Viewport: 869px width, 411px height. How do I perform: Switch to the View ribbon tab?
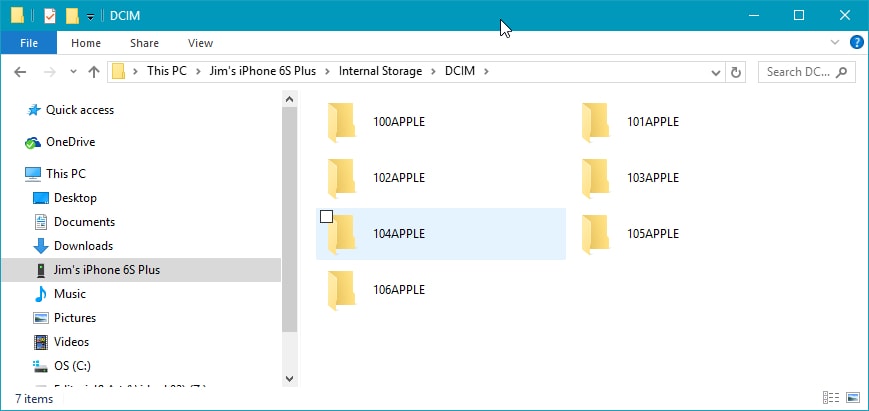[x=200, y=43]
